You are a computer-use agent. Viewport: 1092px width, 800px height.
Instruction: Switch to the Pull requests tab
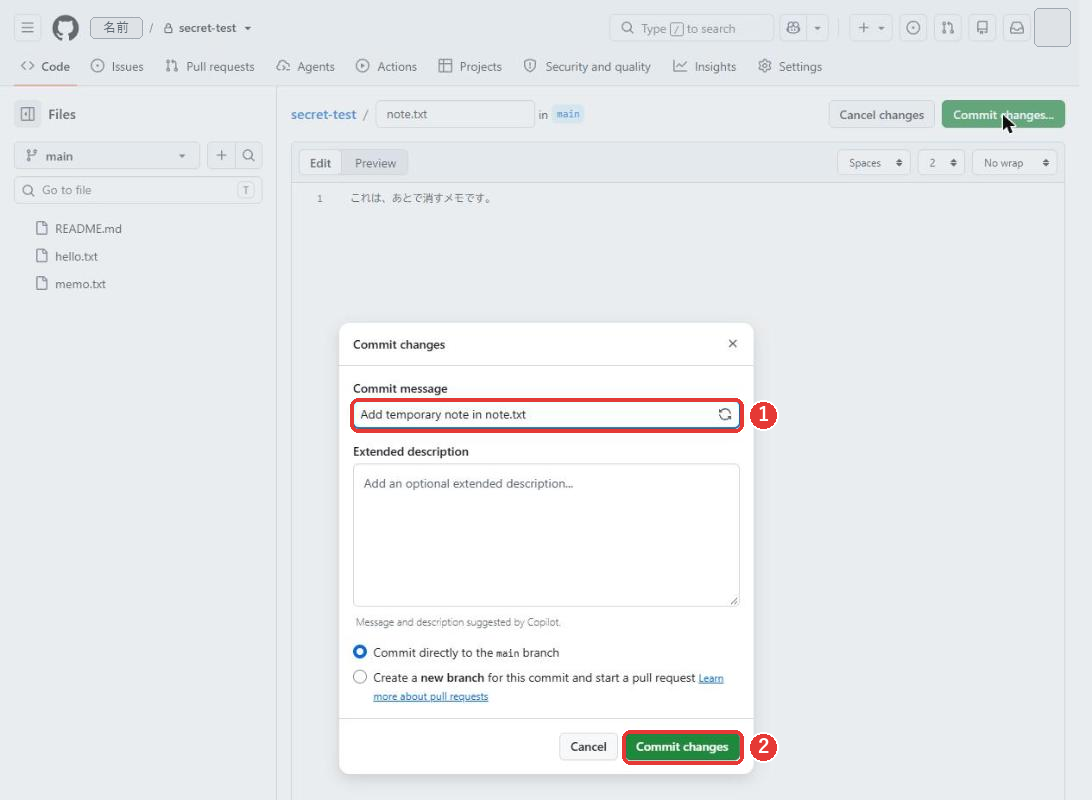pos(210,66)
